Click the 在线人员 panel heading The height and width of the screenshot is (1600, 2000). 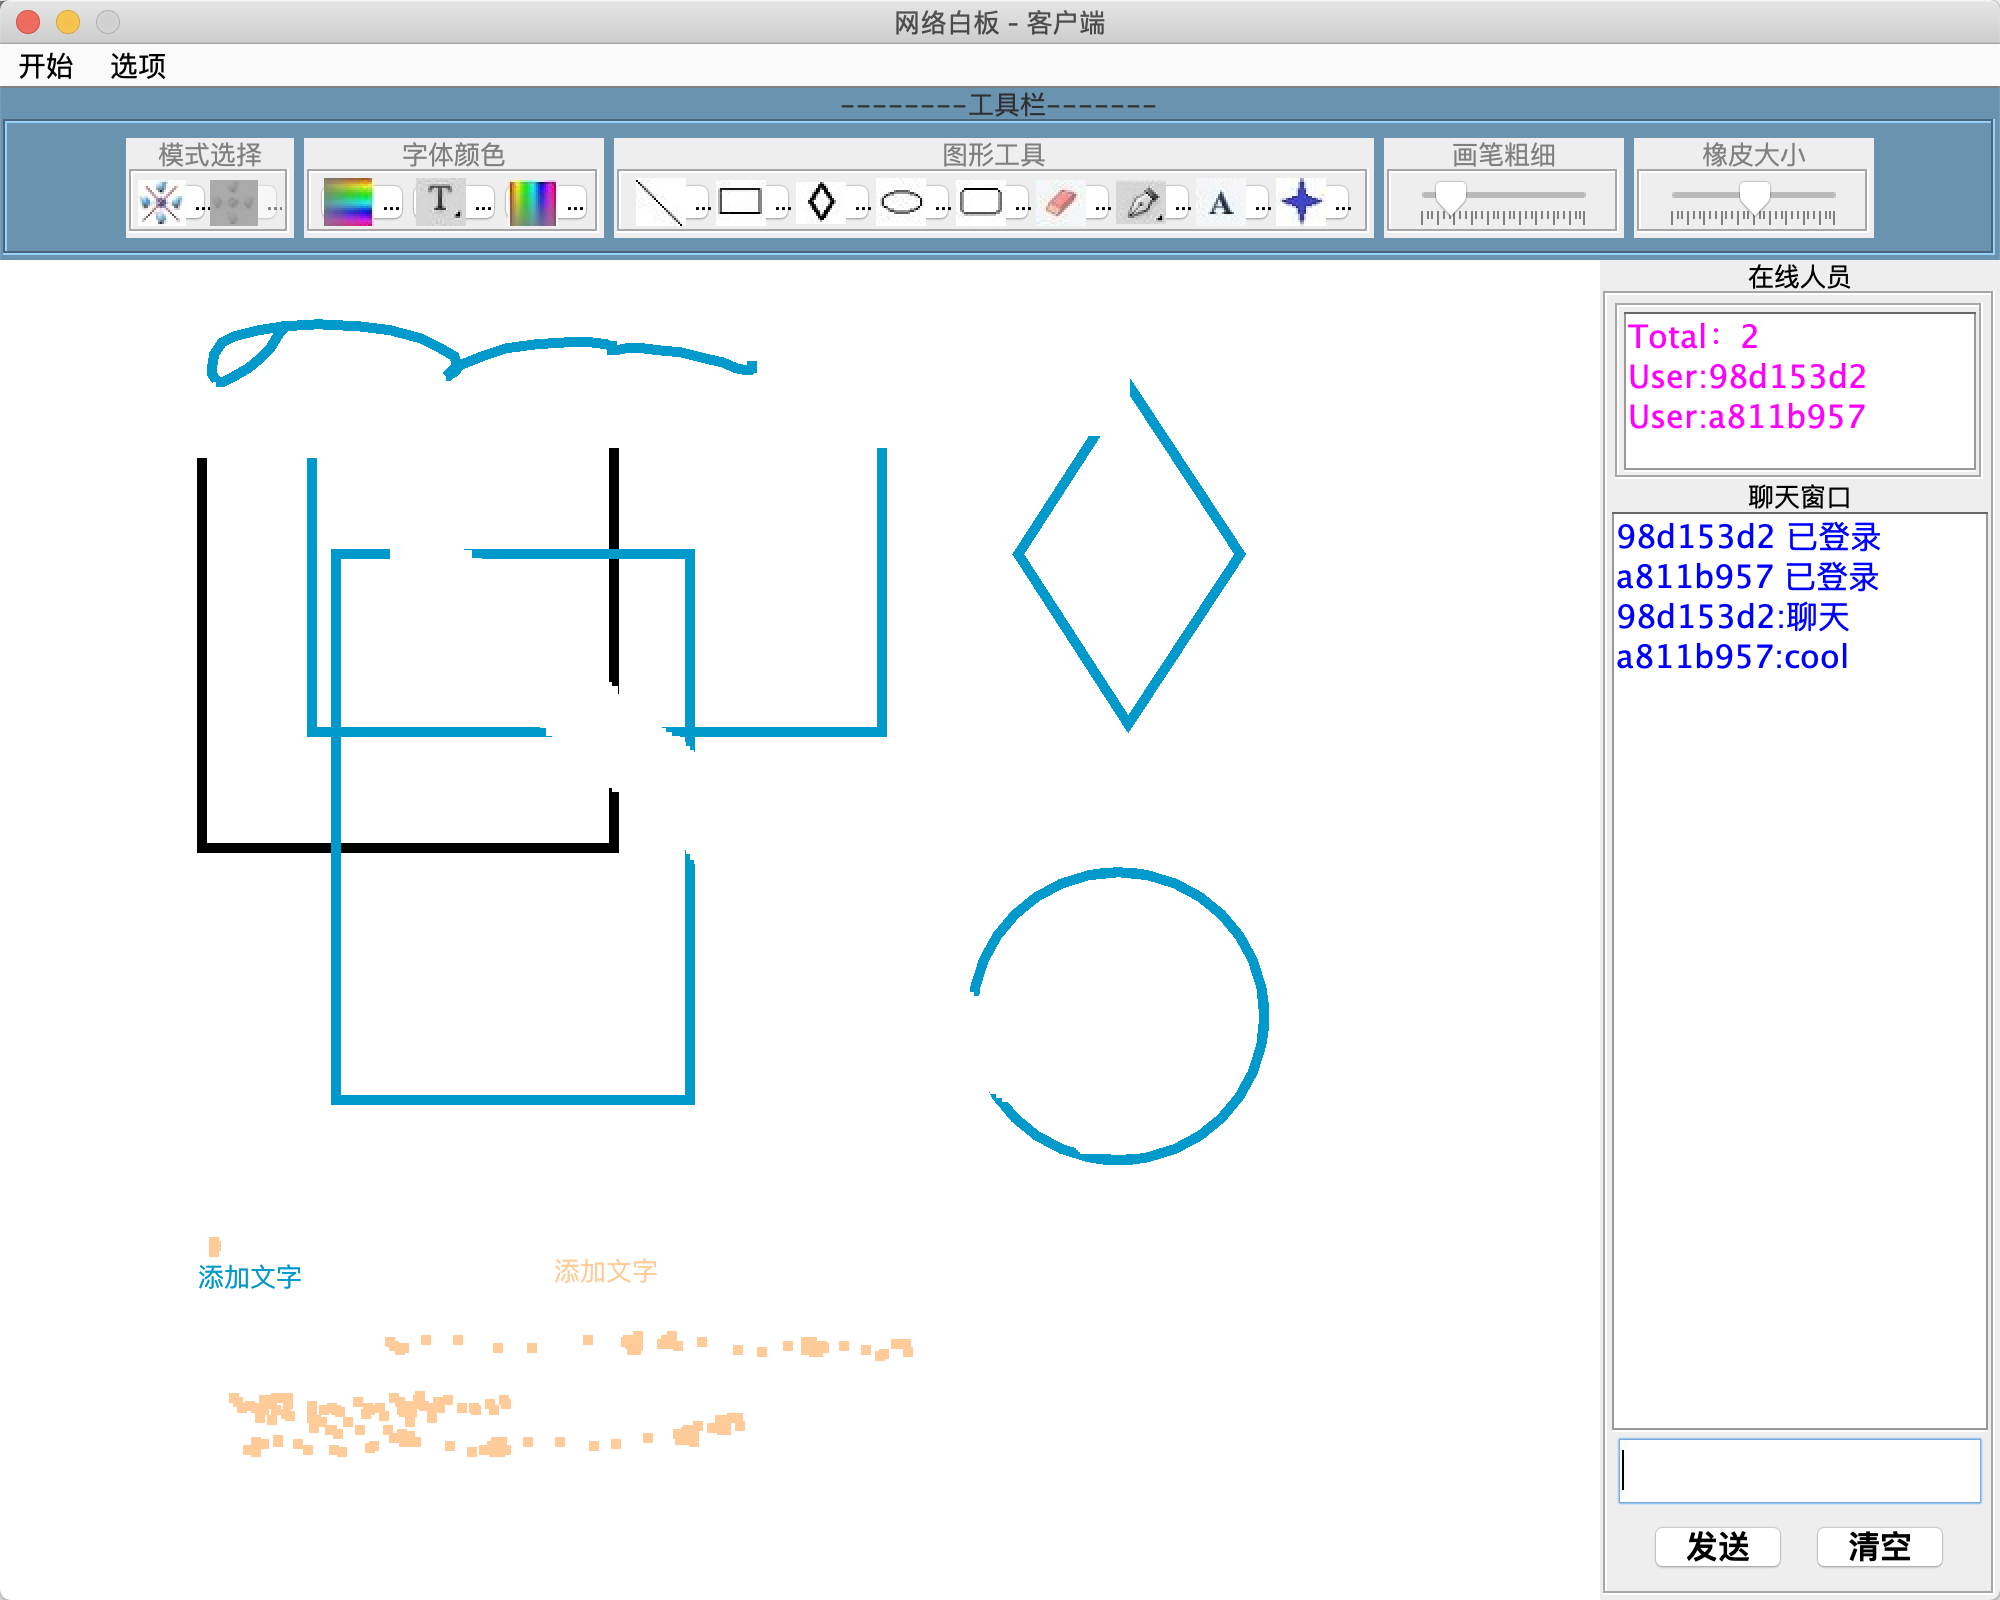tap(1799, 277)
